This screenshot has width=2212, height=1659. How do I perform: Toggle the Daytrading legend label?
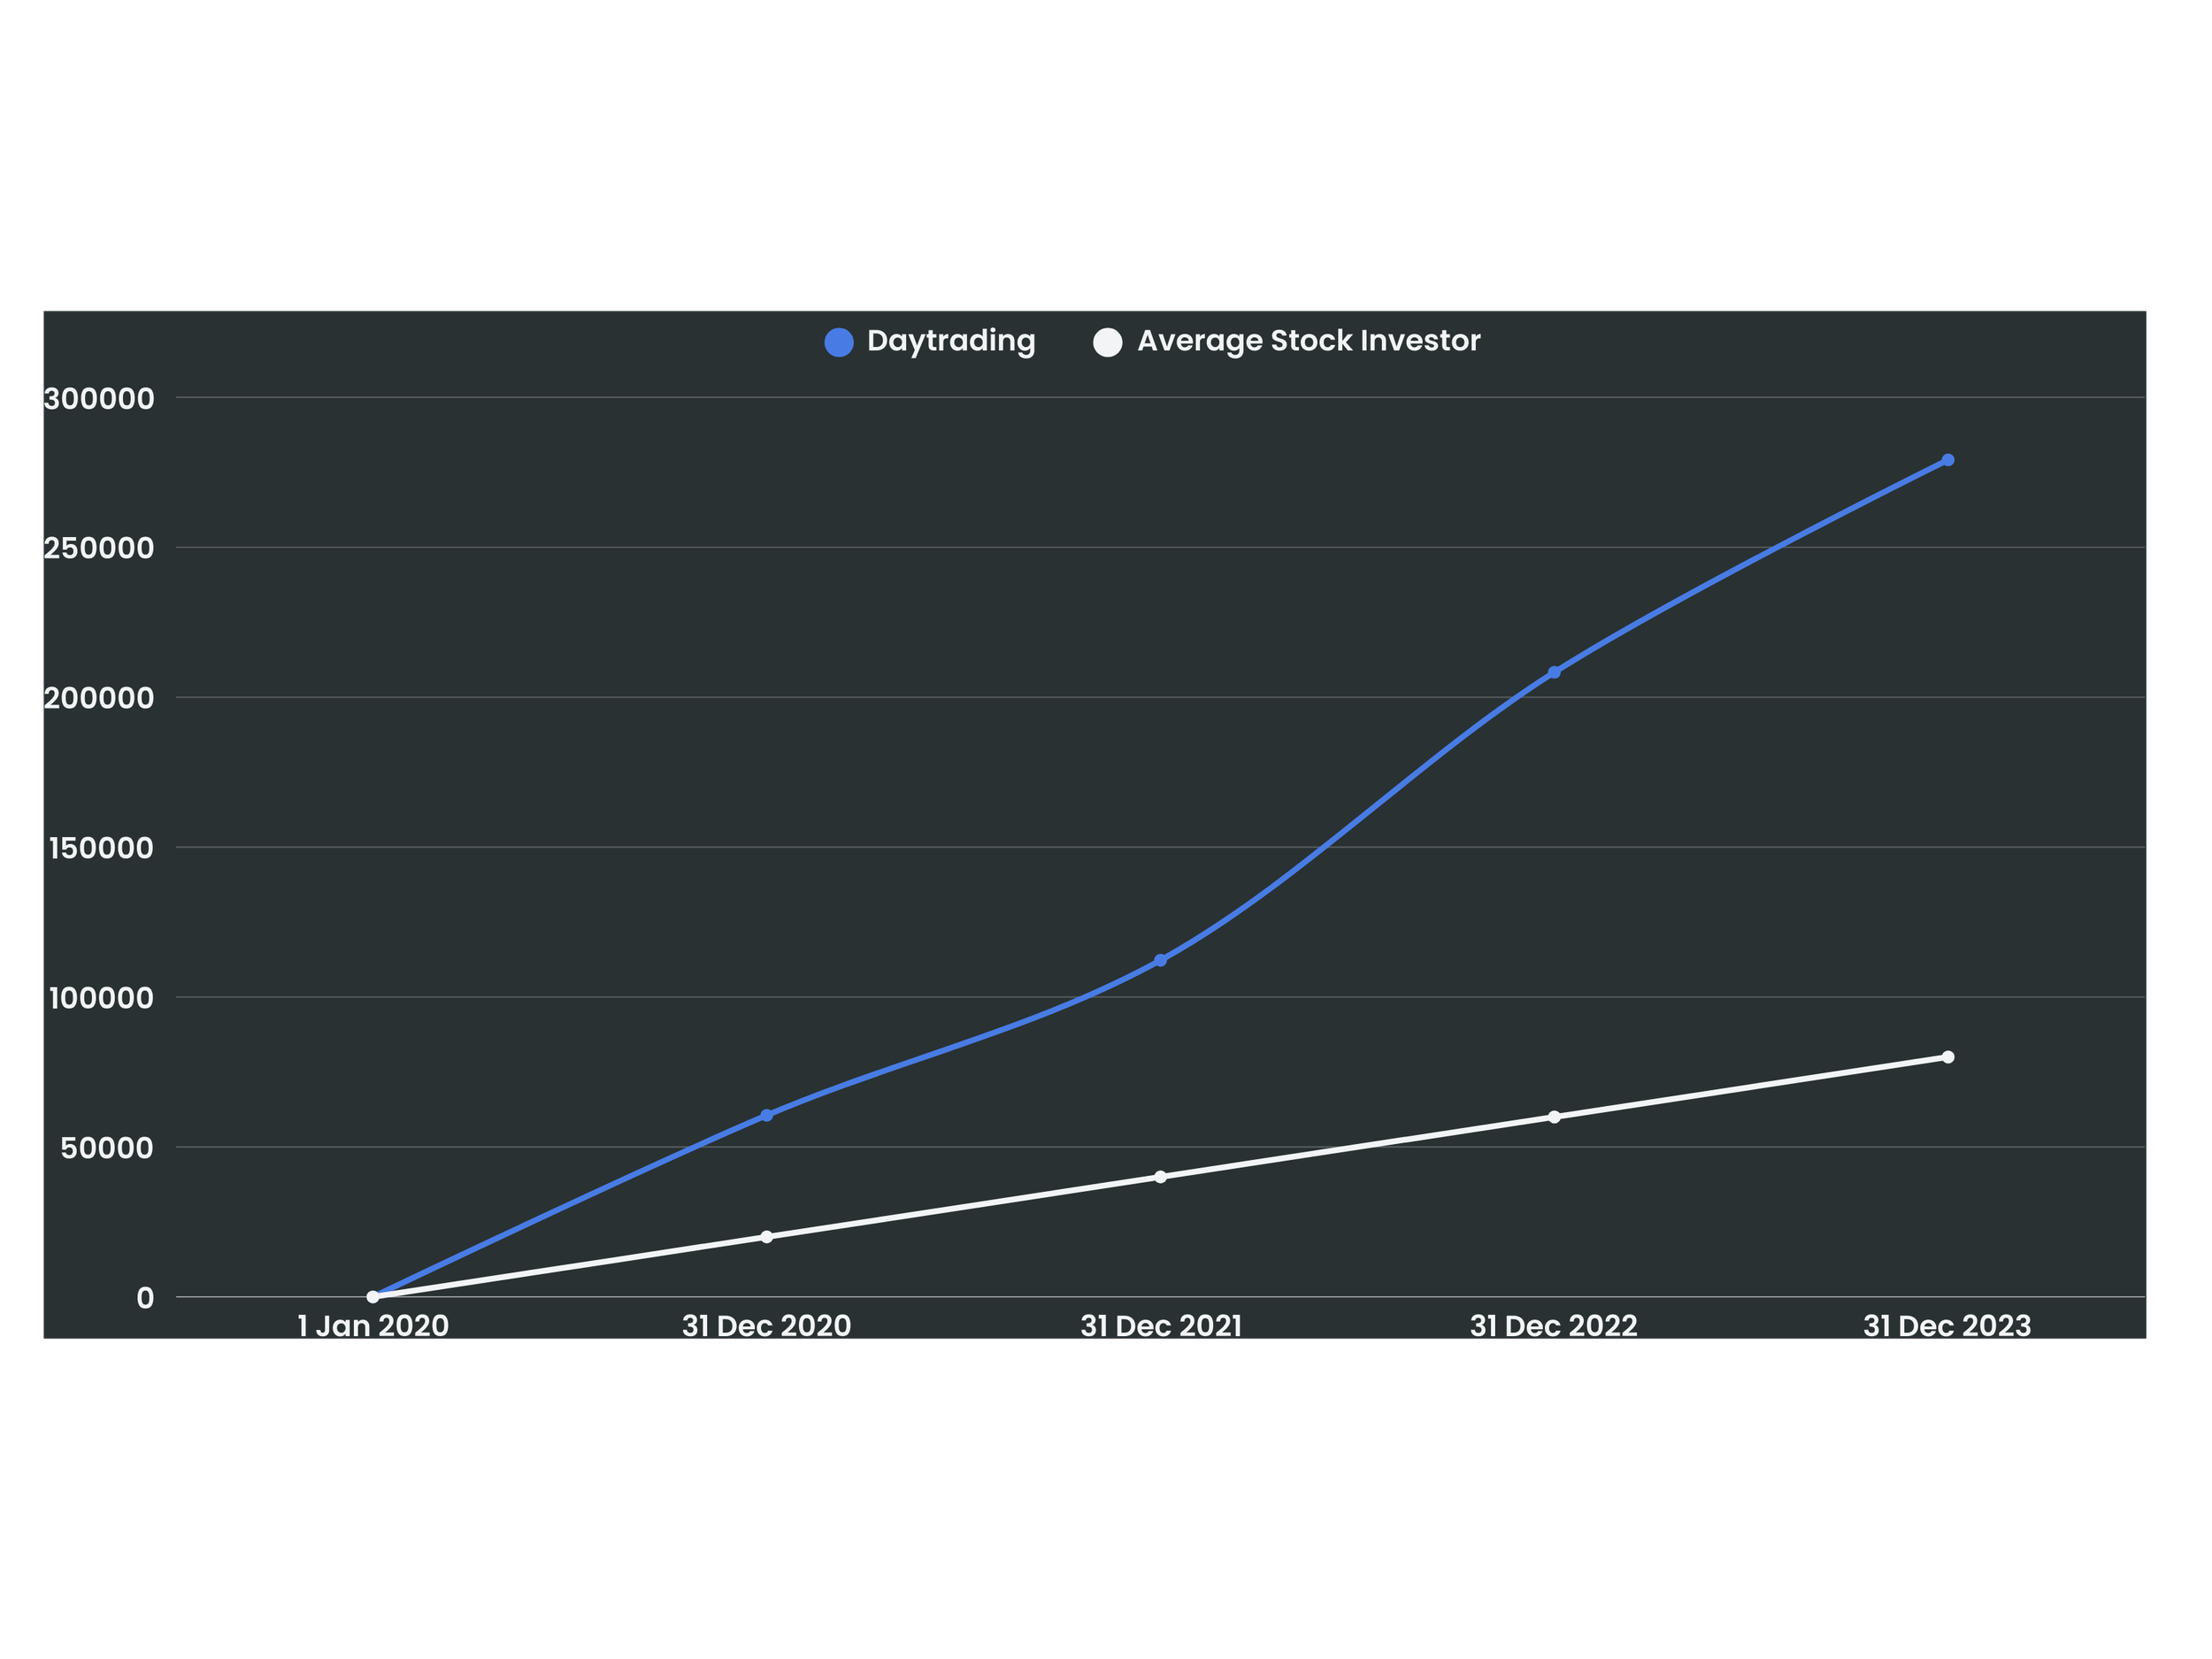950,341
